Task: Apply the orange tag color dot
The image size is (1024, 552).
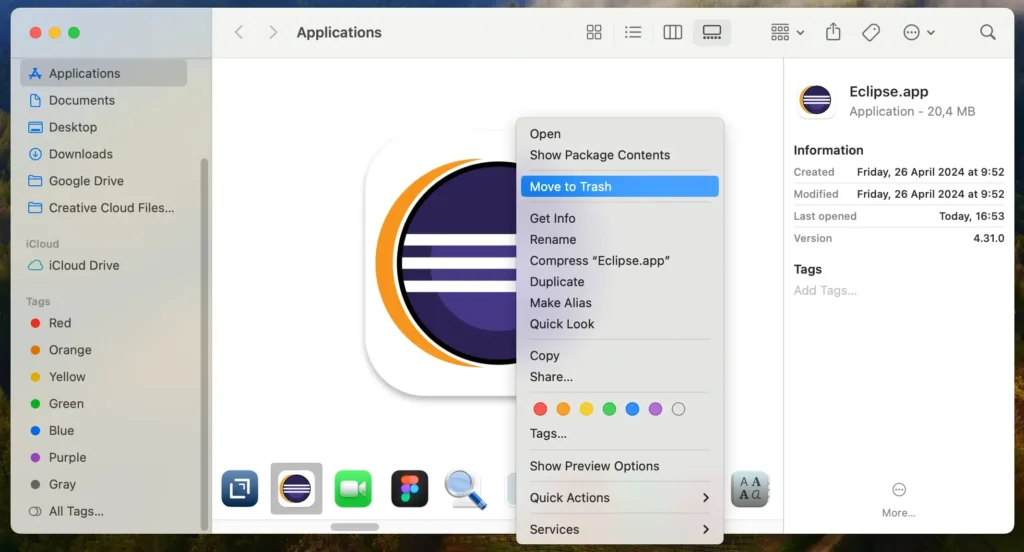Action: [563, 409]
